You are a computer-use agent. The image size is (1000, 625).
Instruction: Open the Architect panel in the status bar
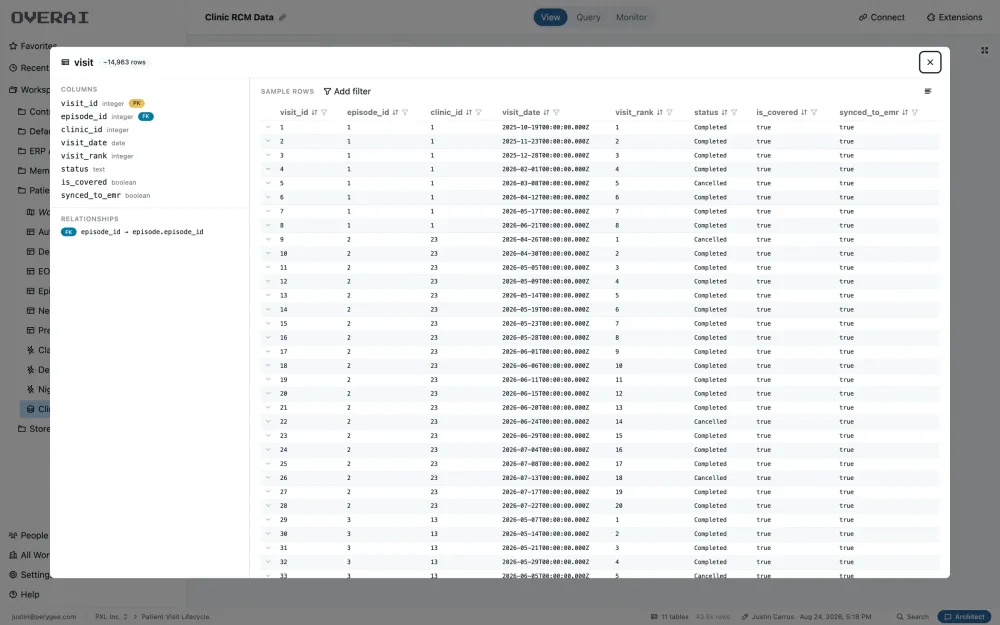[964, 617]
